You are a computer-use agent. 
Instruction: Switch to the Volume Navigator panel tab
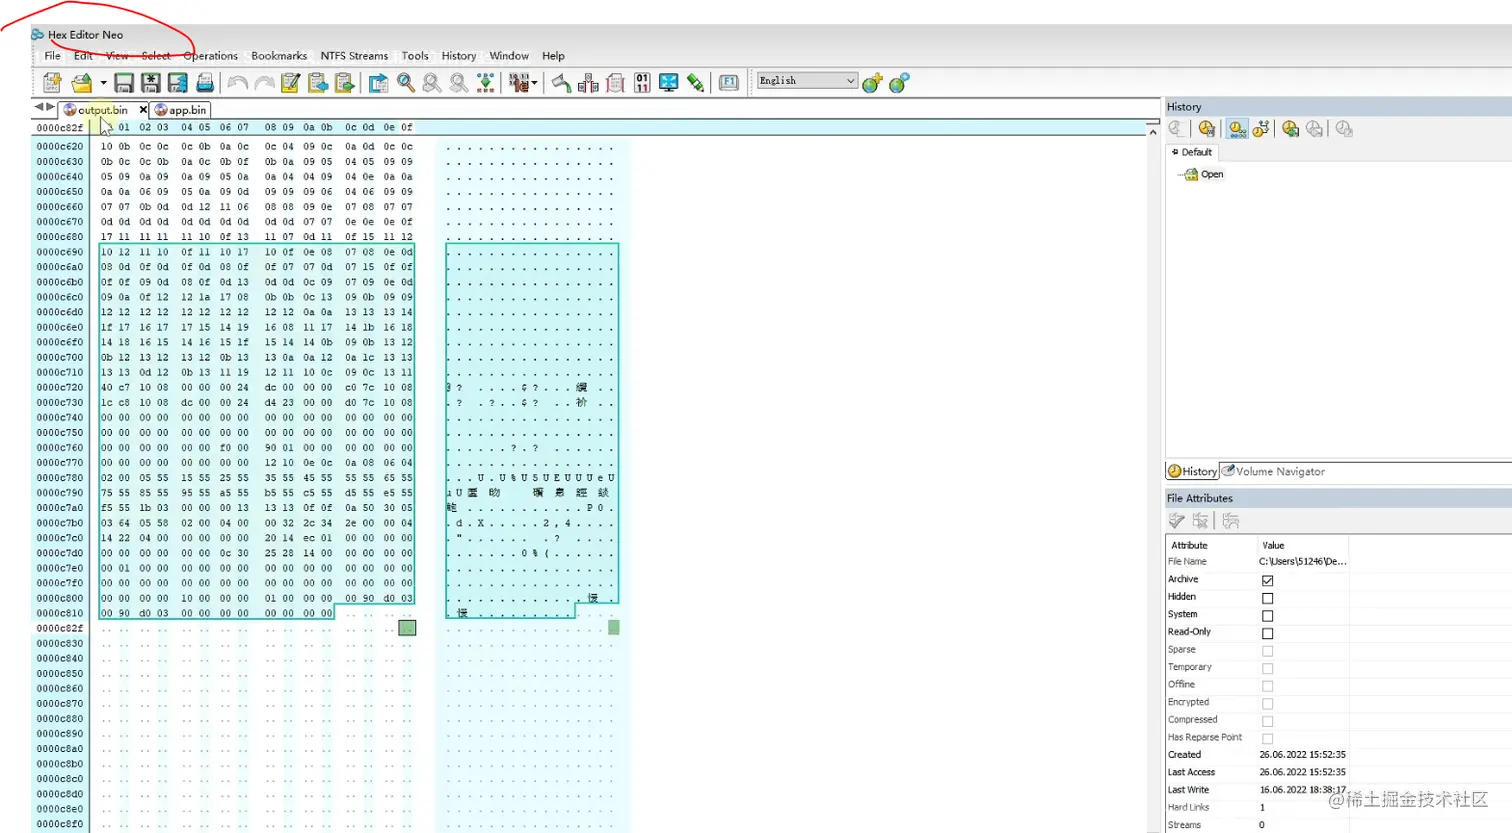1273,471
